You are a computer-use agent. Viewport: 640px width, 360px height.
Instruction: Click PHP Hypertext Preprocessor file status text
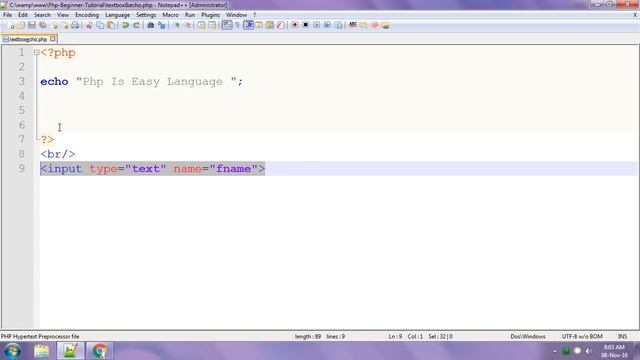click(40, 336)
